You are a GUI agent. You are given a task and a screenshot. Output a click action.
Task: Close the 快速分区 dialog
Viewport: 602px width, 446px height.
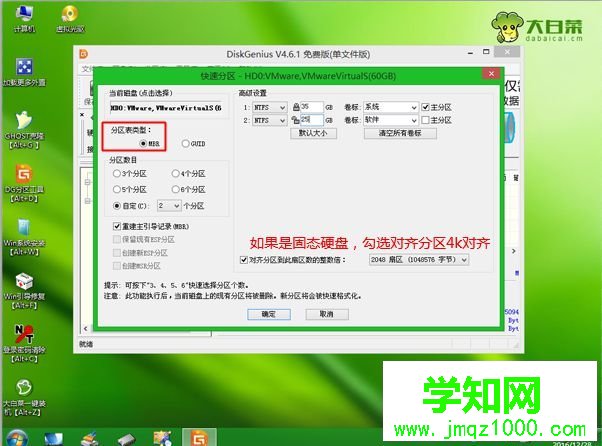491,74
